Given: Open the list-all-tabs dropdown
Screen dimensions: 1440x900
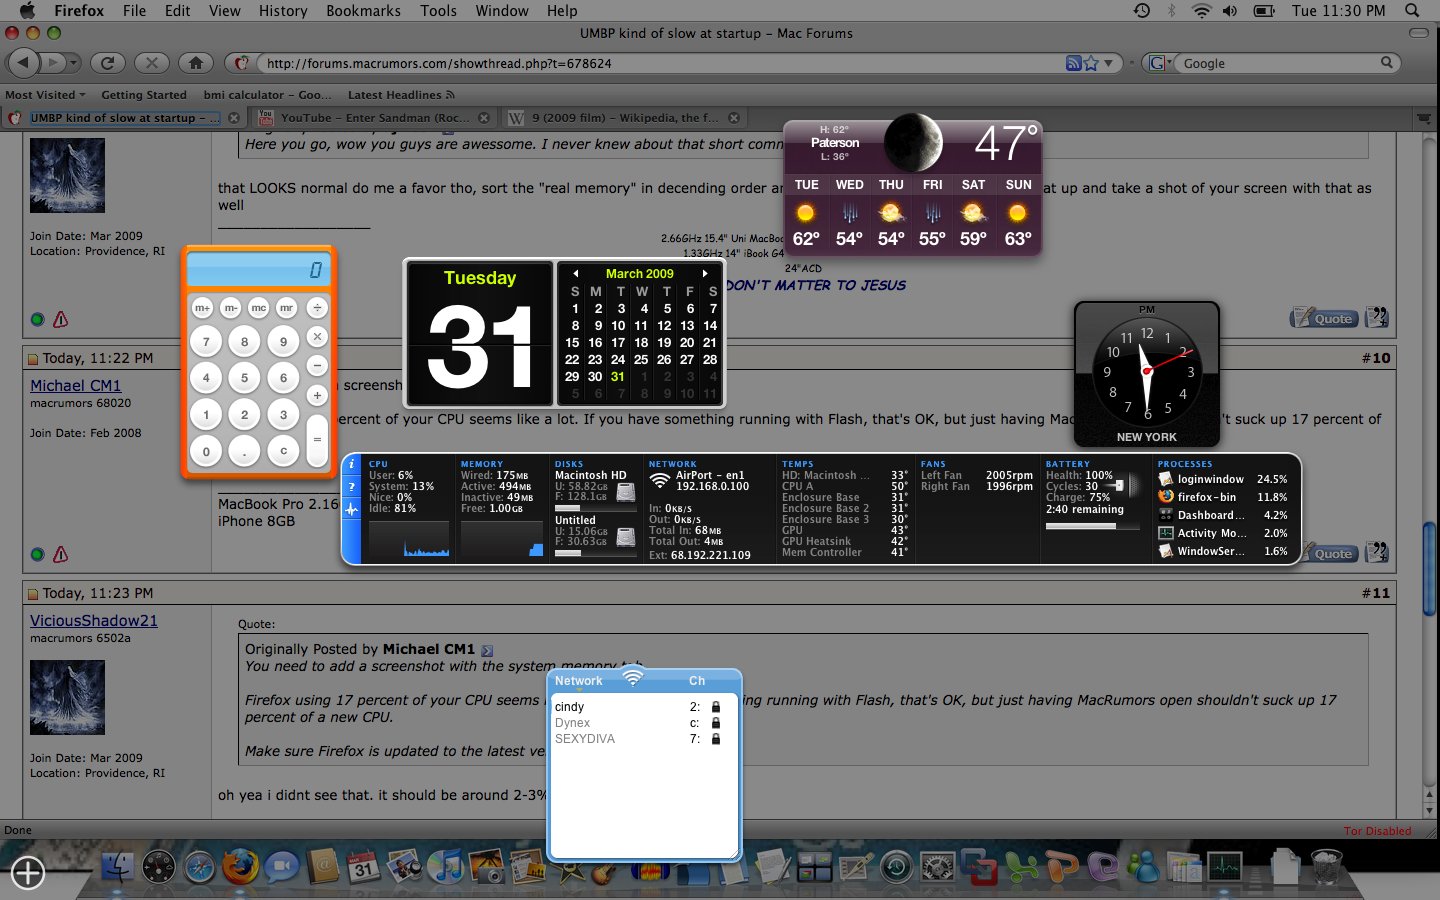Looking at the screenshot, I should coord(1423,118).
